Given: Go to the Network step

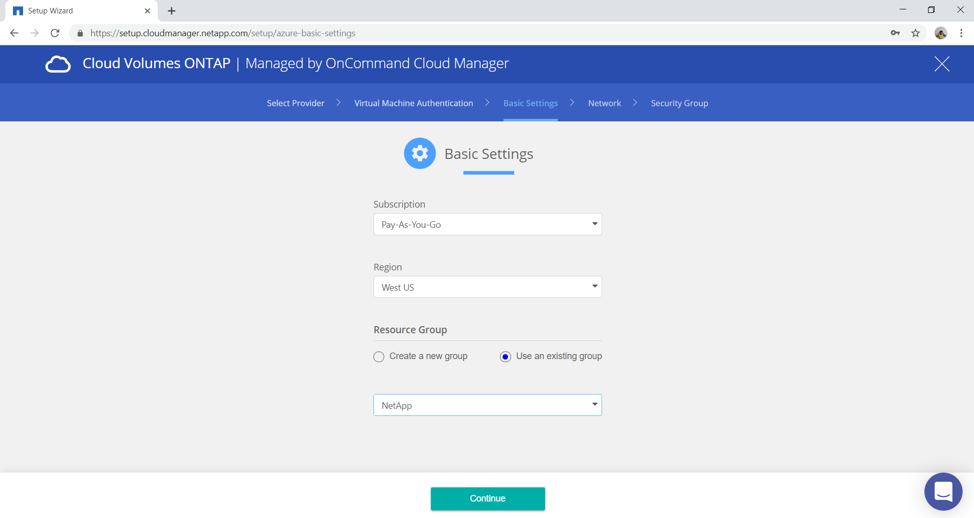Looking at the screenshot, I should click(604, 103).
